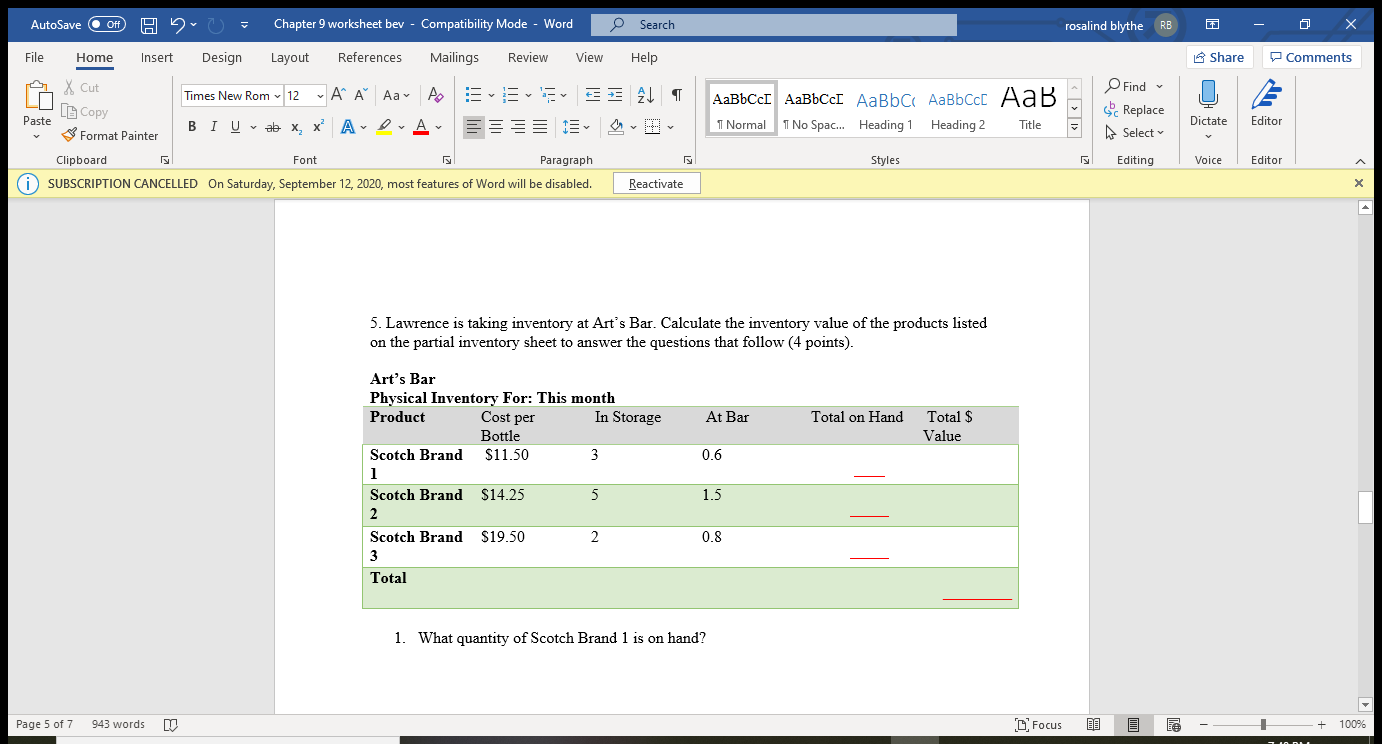Switch to the Mailings tab
This screenshot has width=1382, height=744.
click(454, 57)
